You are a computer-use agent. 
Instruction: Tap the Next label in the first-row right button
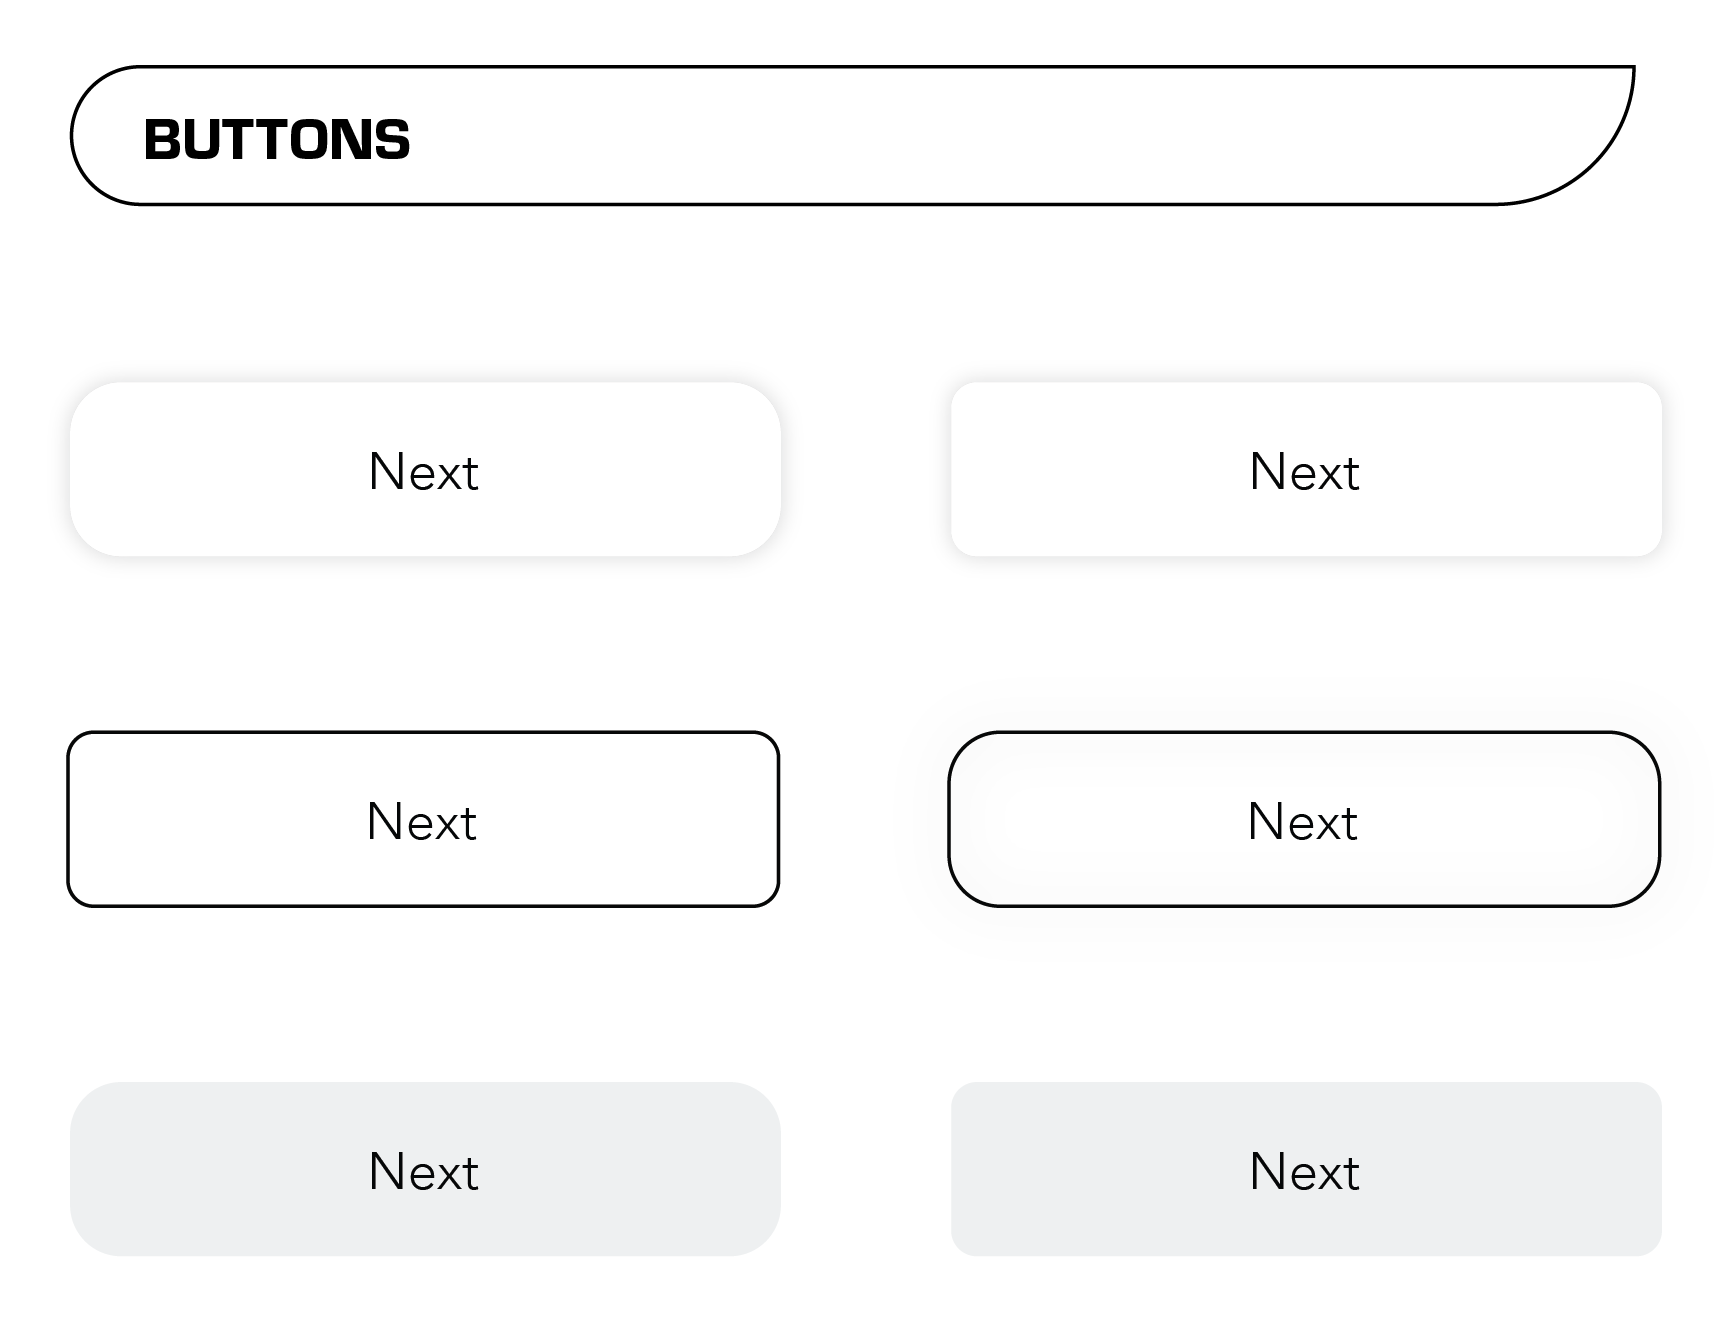click(1305, 471)
